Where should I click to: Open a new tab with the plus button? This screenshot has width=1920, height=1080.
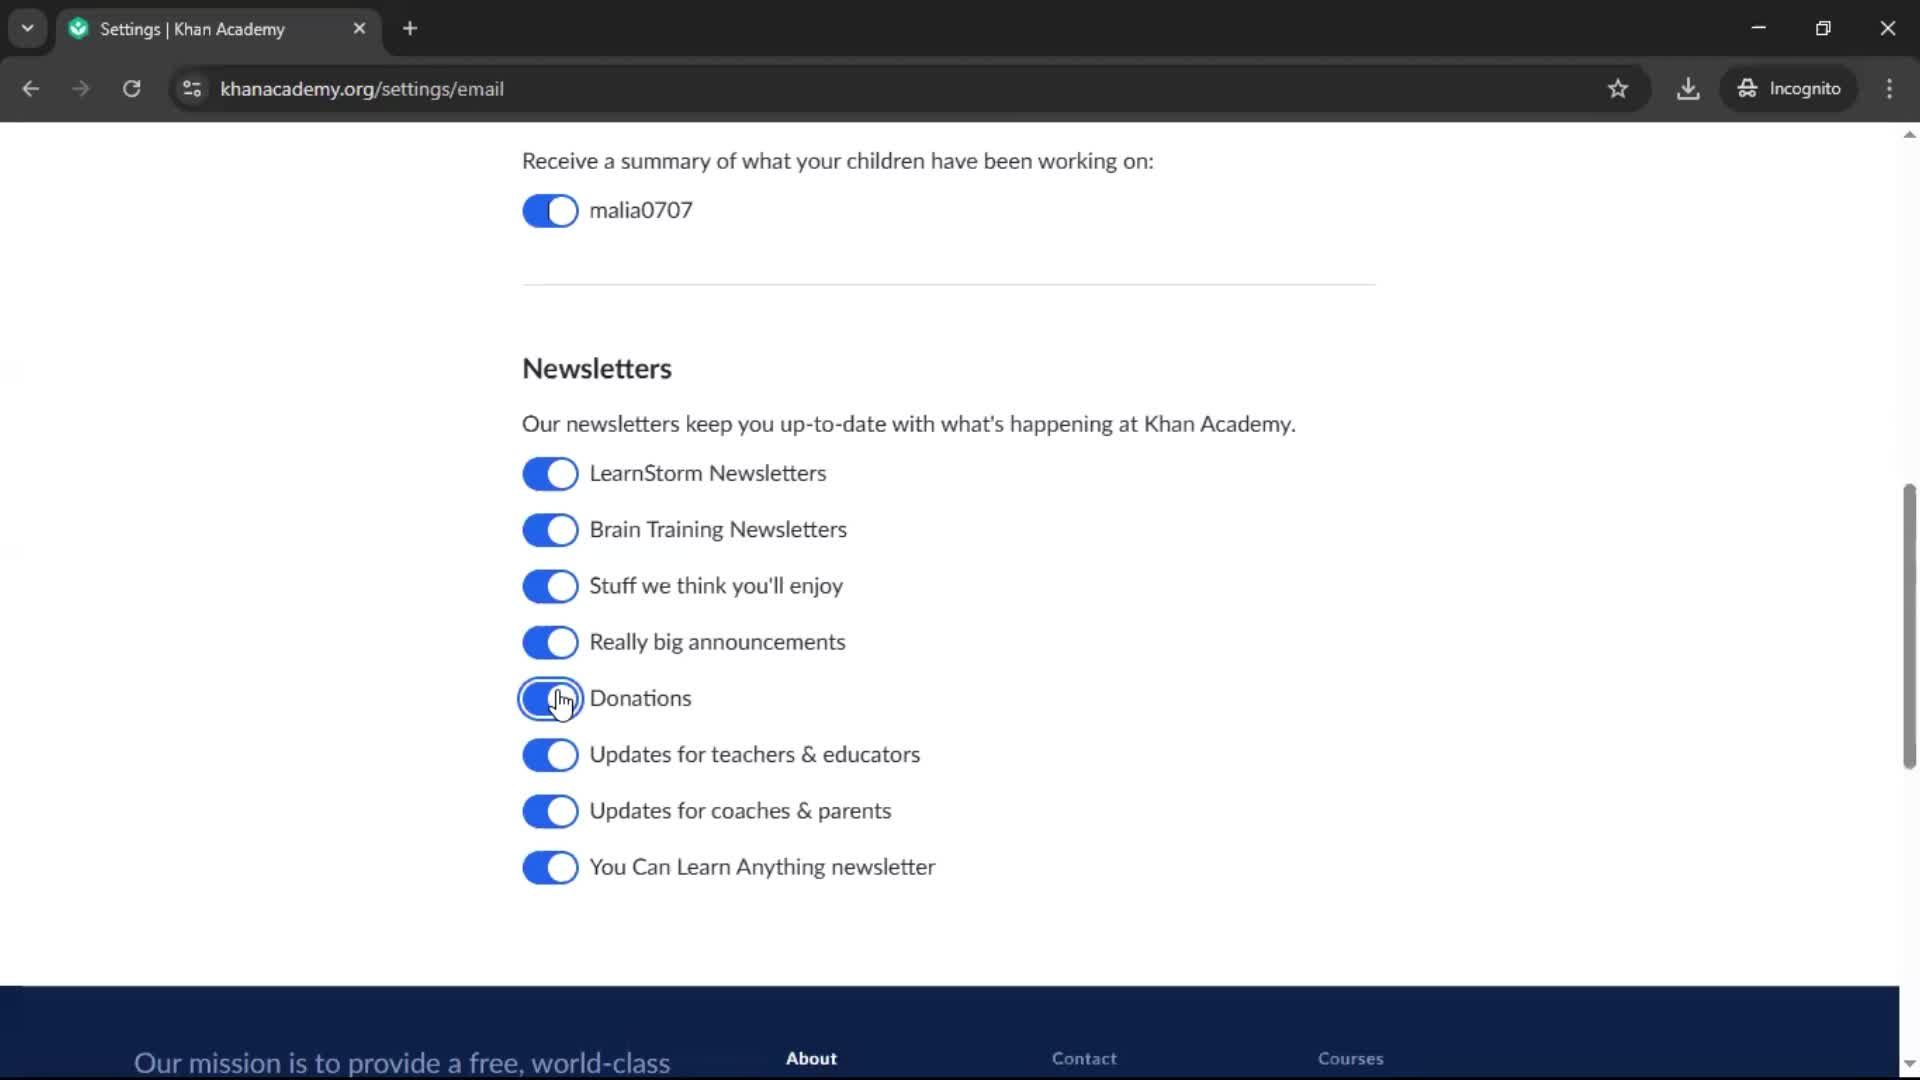(x=410, y=29)
